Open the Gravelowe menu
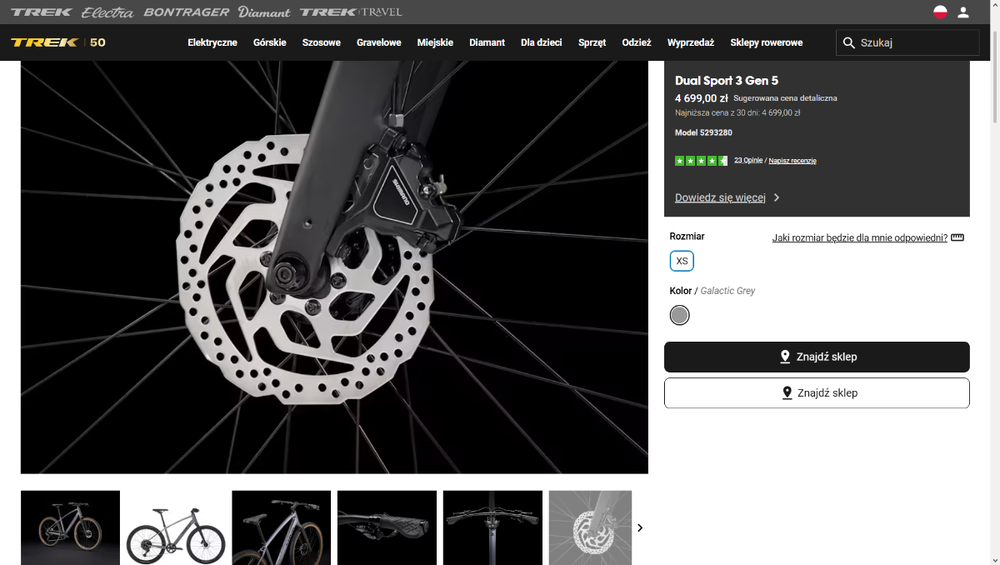The image size is (1000, 565). pos(379,43)
